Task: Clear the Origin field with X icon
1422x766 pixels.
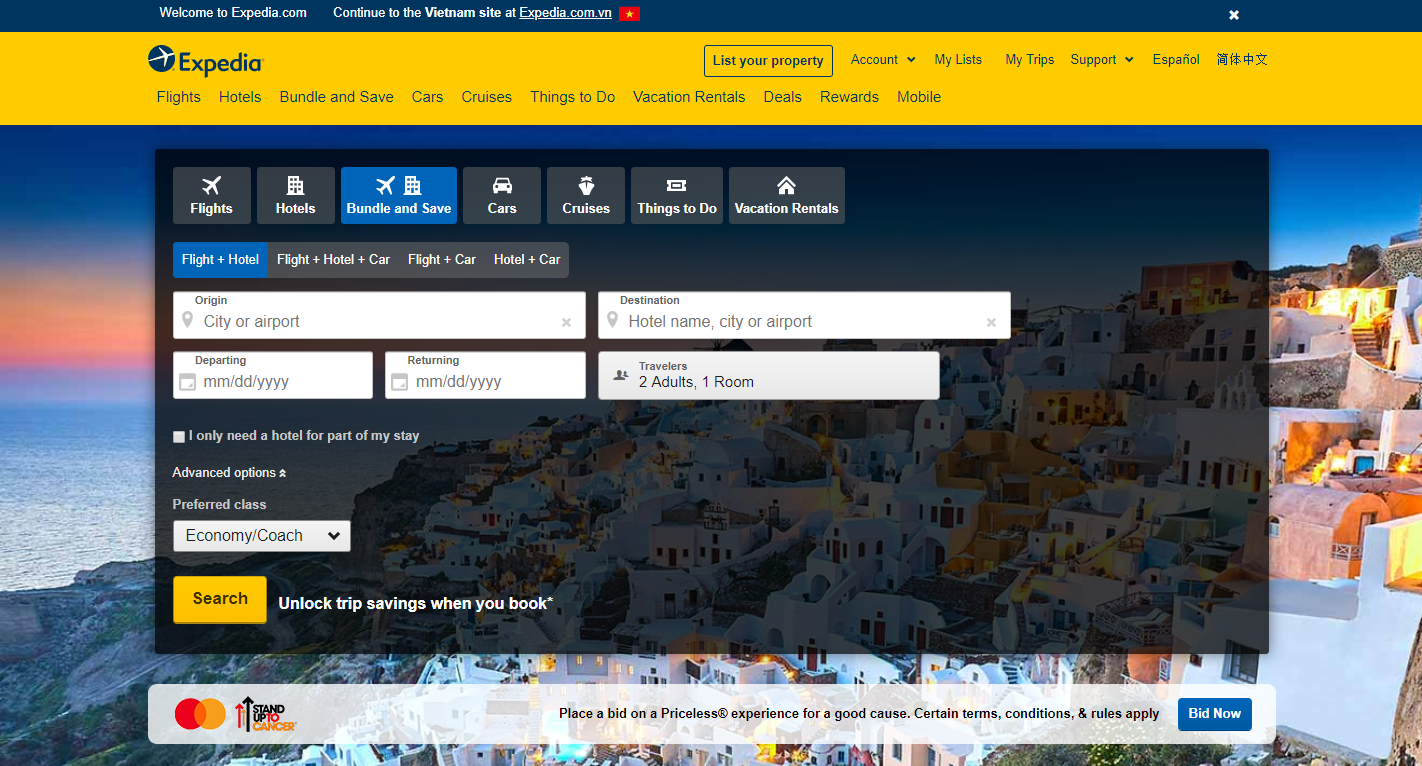Action: (x=566, y=323)
